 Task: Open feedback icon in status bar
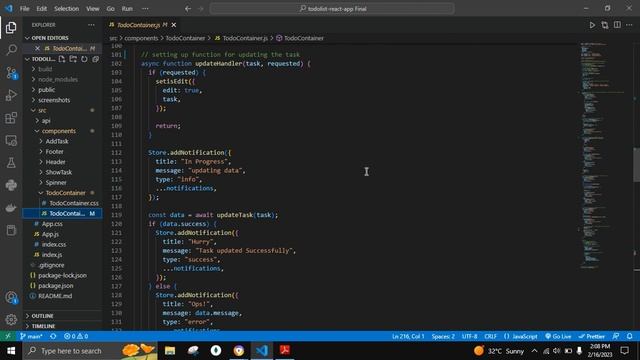pyautogui.click(x=616, y=336)
